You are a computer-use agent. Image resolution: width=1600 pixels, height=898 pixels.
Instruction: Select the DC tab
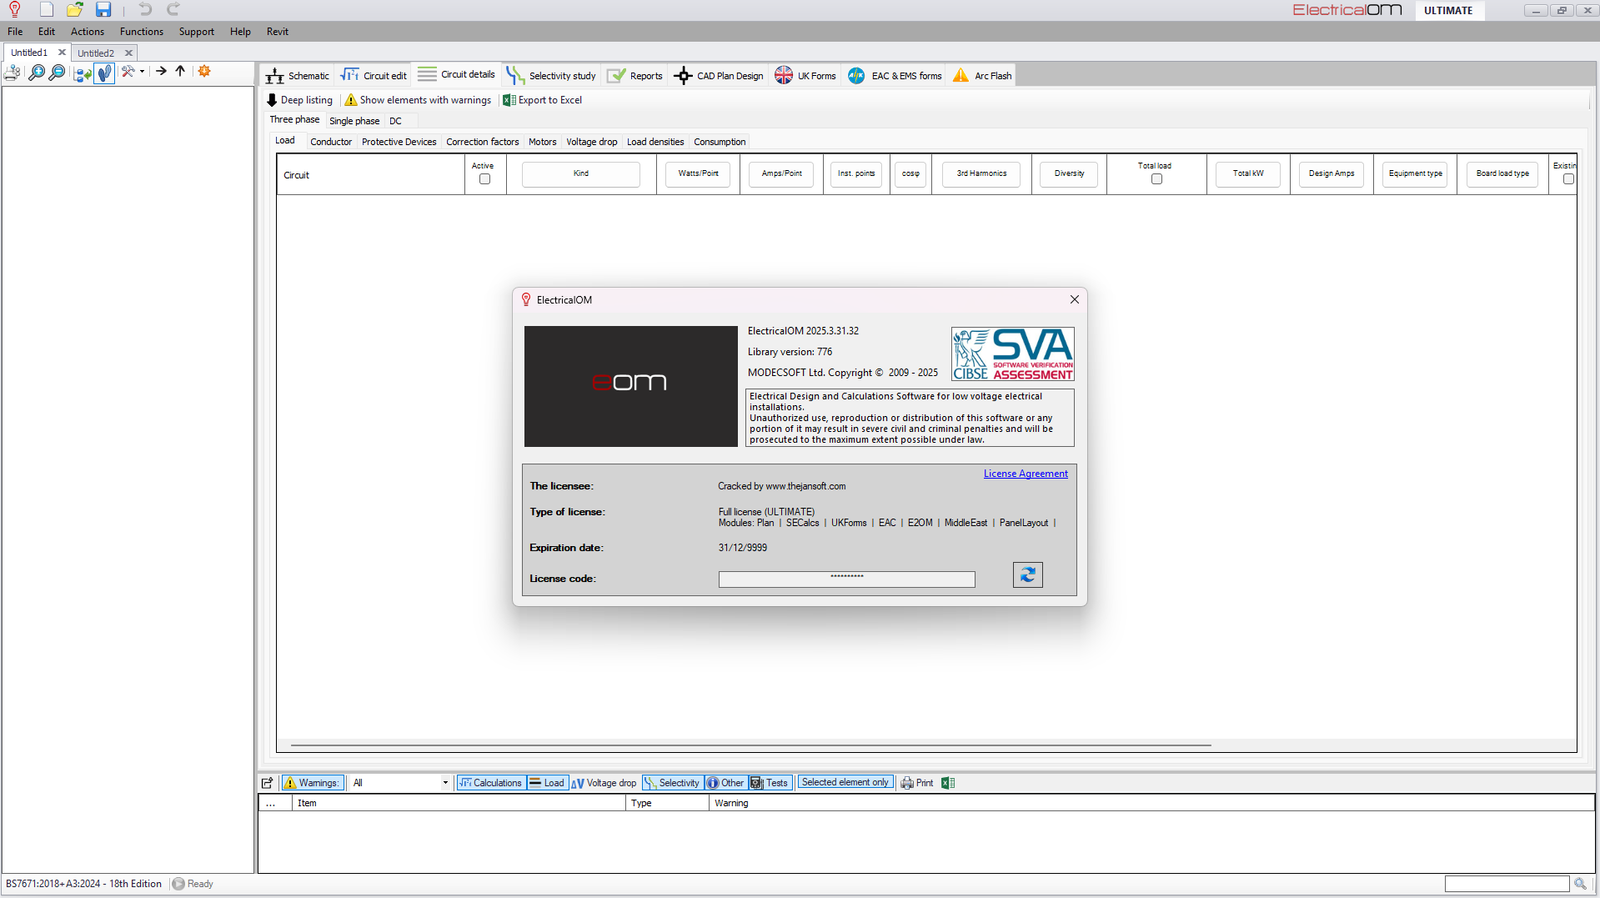396,121
